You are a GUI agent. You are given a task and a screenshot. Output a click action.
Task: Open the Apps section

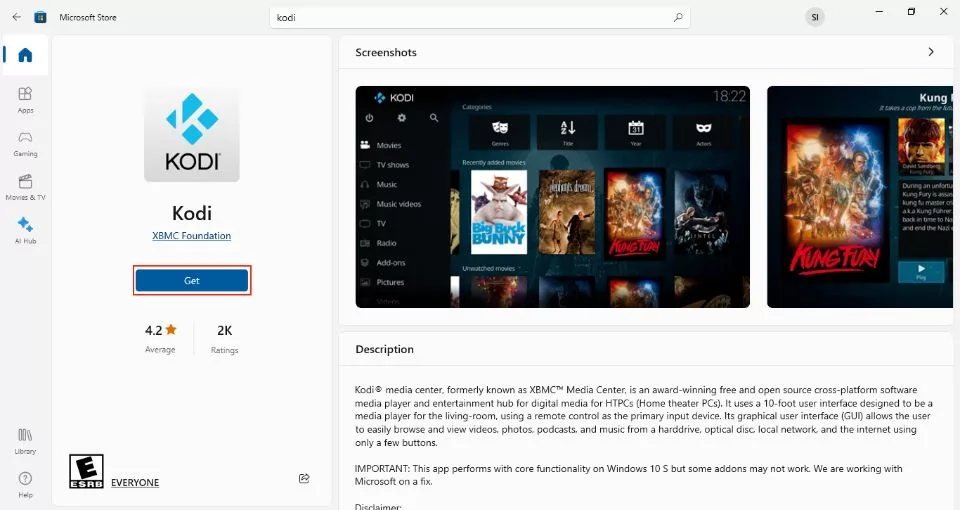point(25,100)
